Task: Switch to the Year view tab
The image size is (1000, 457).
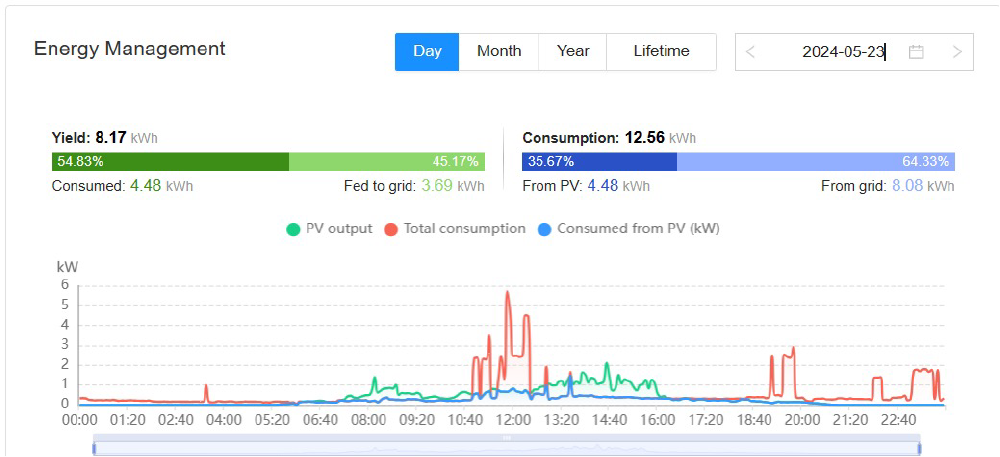Action: click(573, 51)
